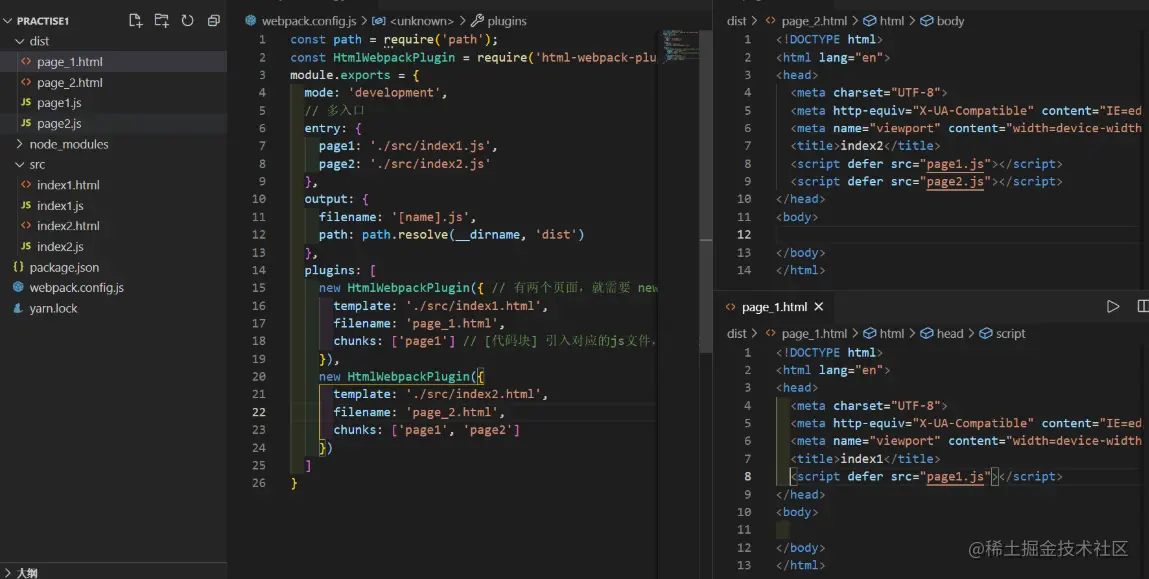
Task: Click line number 12 in page_2.html editor
Action: click(744, 235)
